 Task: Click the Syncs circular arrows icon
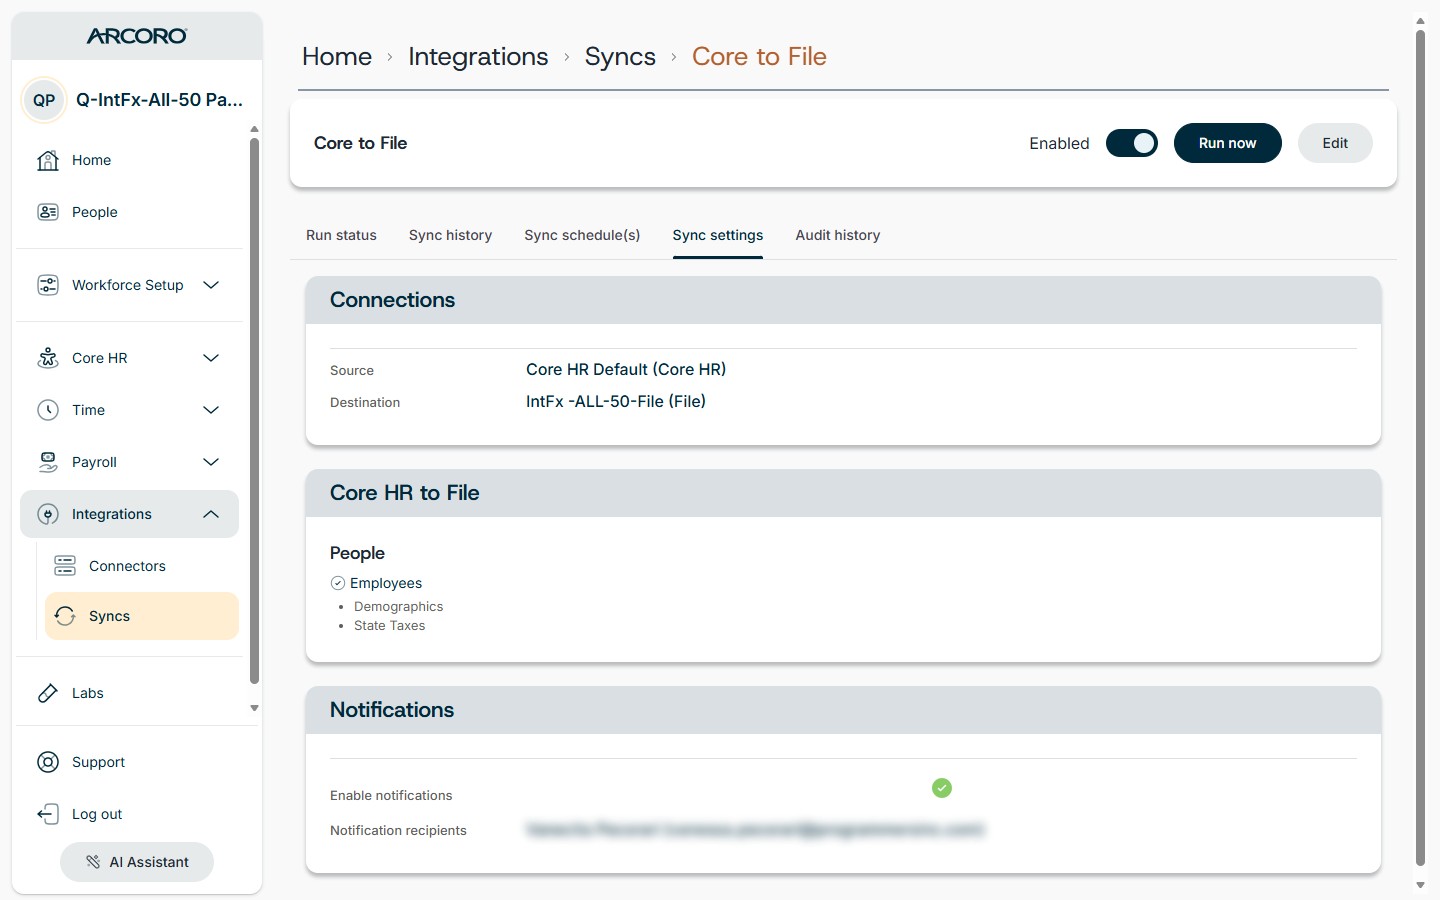click(65, 616)
